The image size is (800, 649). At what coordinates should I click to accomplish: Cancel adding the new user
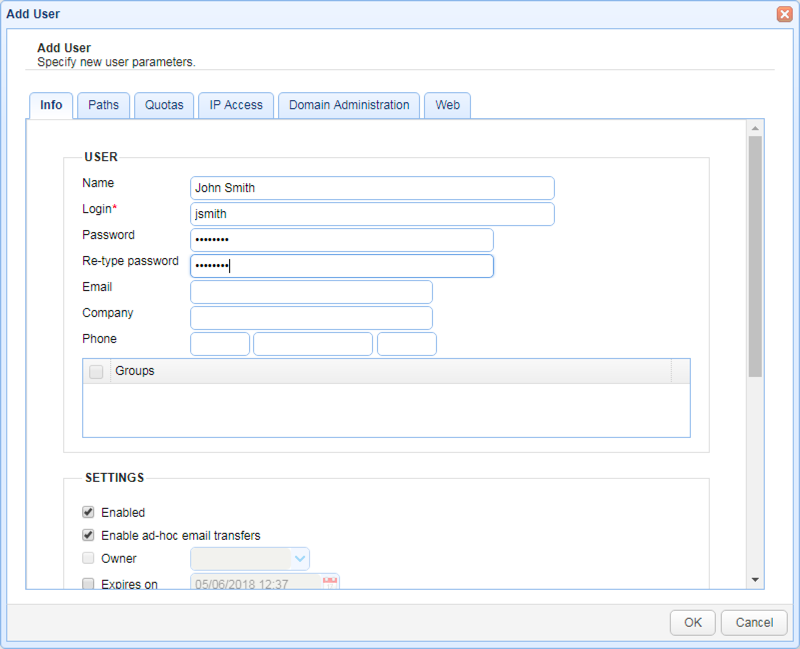click(x=754, y=622)
